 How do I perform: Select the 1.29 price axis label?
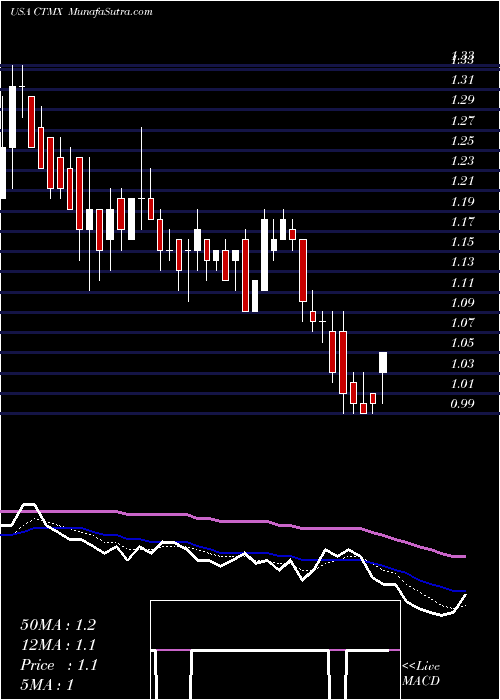click(462, 100)
